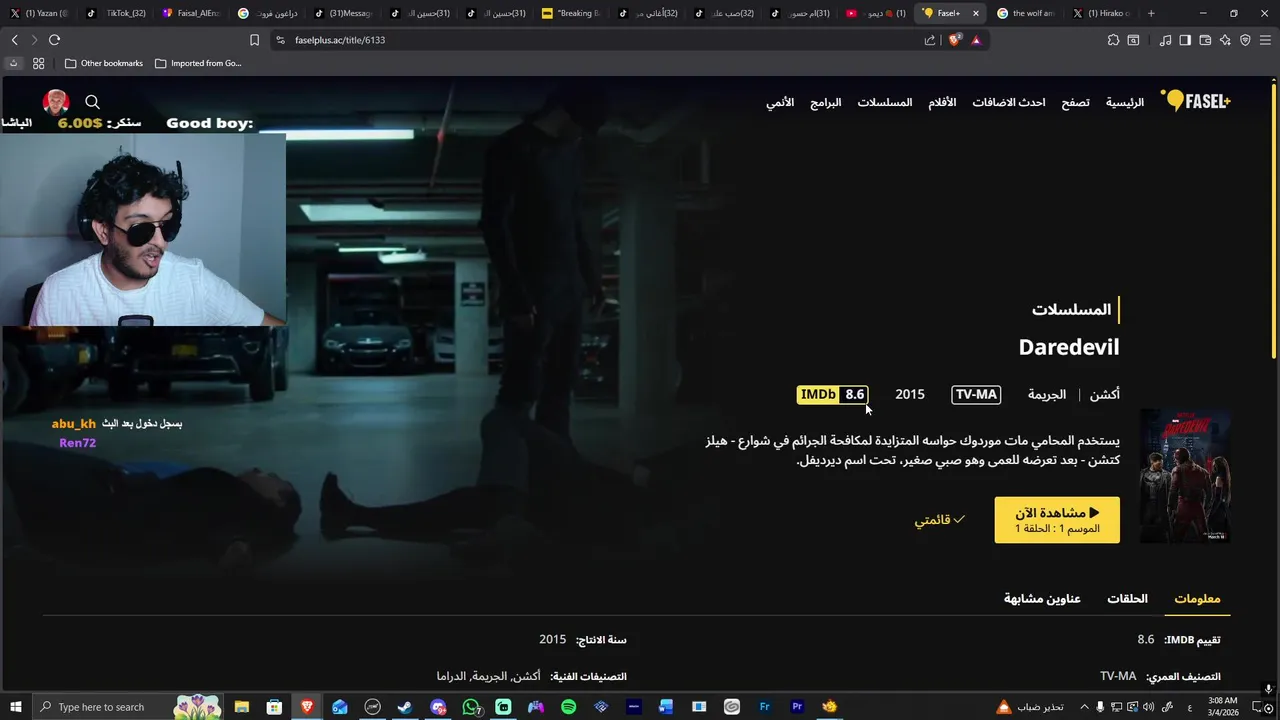Open Brave Wallet icon

coord(1205,40)
